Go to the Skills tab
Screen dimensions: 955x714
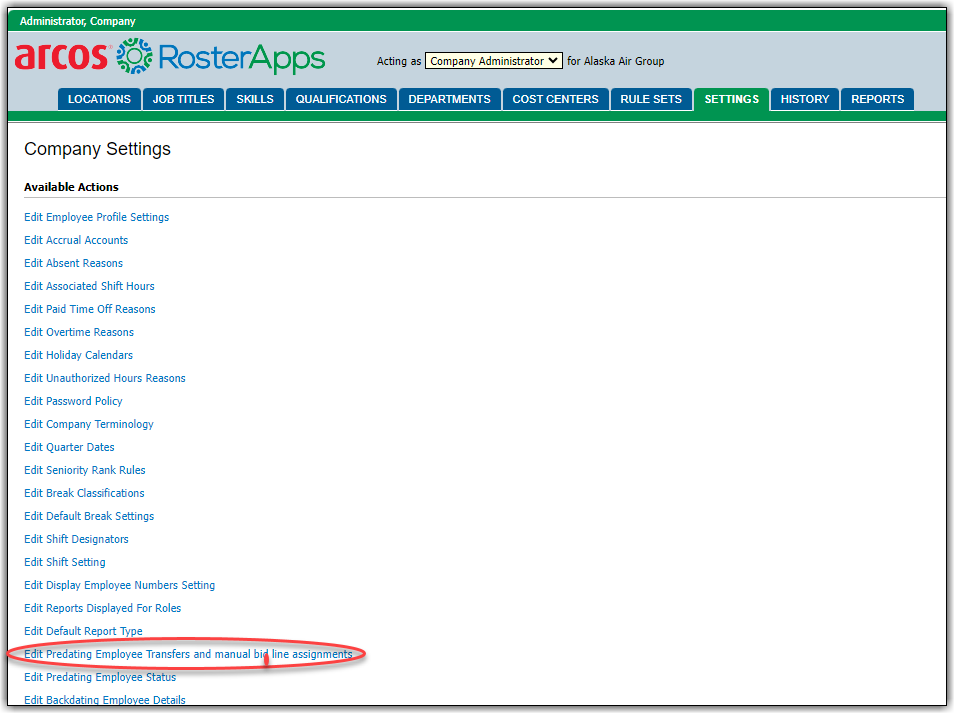pos(254,99)
